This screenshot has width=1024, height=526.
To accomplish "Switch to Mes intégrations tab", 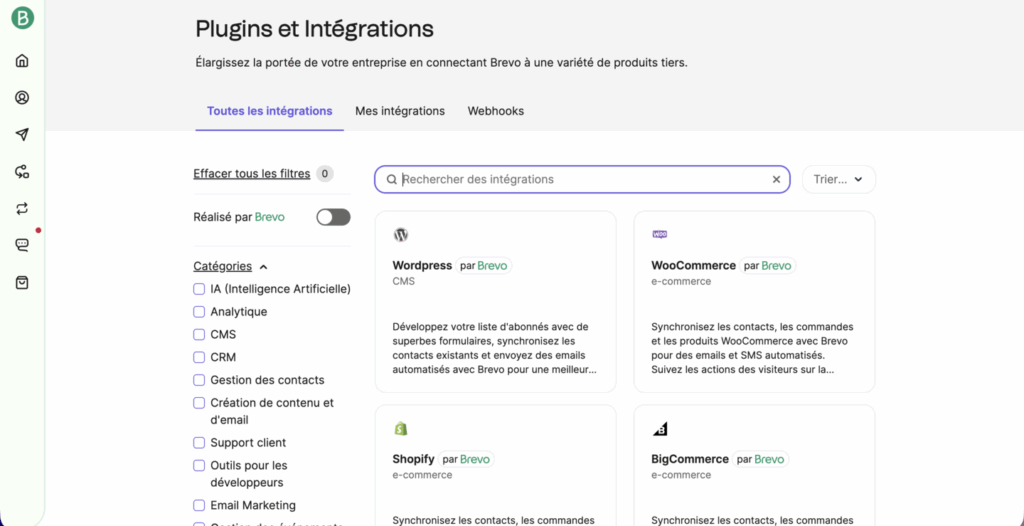I will (400, 111).
